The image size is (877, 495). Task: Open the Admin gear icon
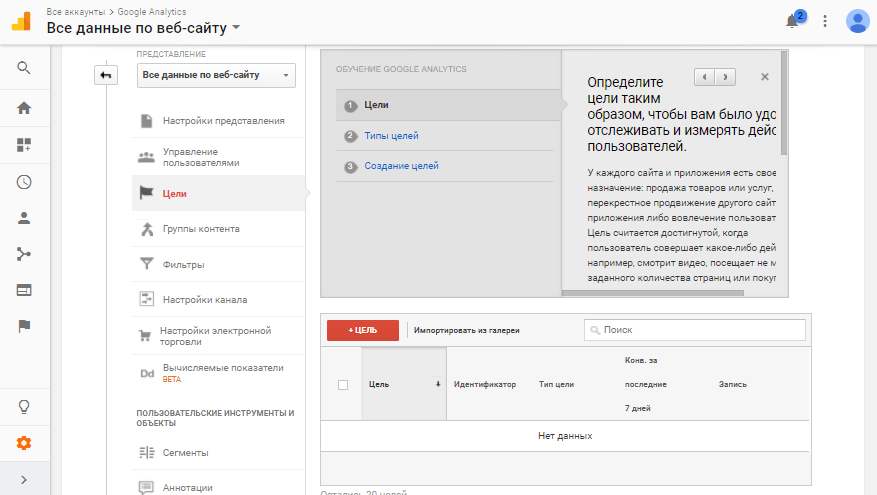coord(23,443)
